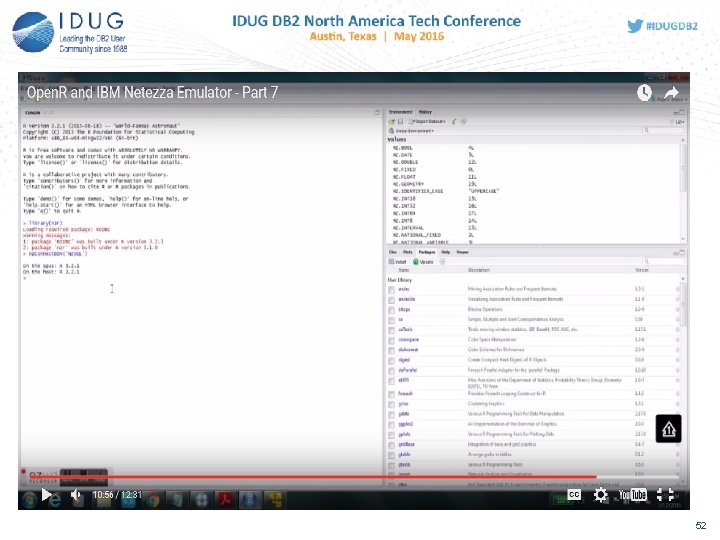This screenshot has width=720, height=540.
Task: Switch to the Packages tab
Action: coord(427,252)
